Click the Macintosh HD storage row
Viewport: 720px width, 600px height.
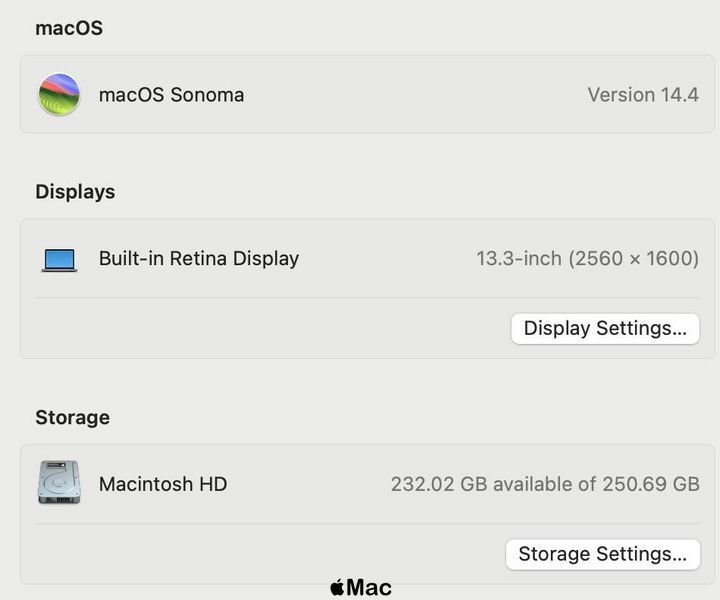[367, 484]
